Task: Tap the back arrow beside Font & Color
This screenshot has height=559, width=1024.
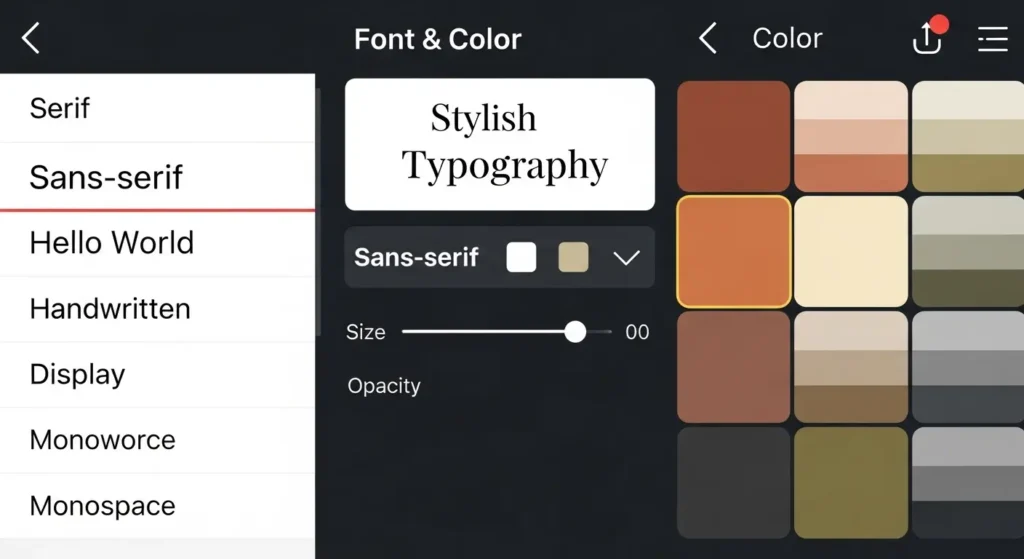Action: [31, 39]
